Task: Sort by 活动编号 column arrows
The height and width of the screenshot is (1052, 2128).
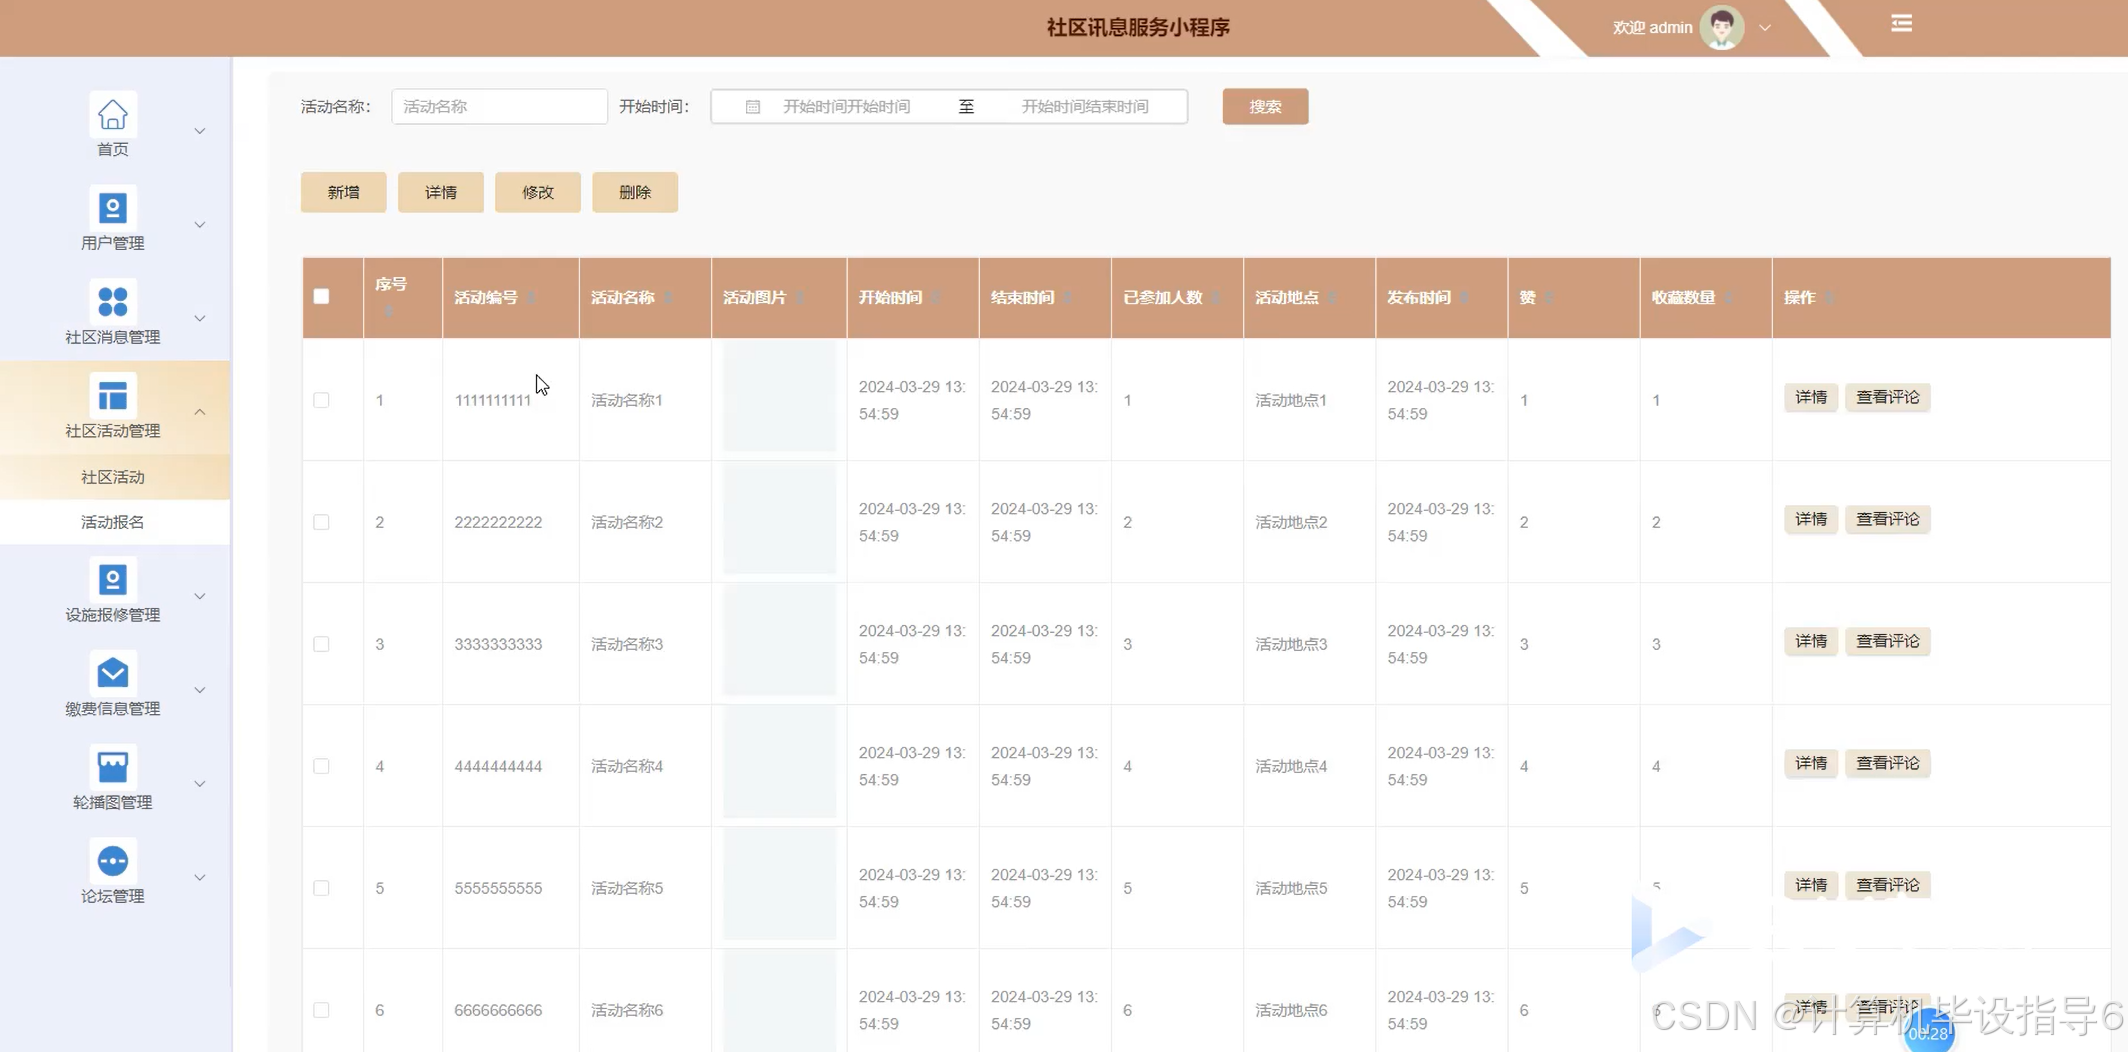Action: click(x=531, y=298)
